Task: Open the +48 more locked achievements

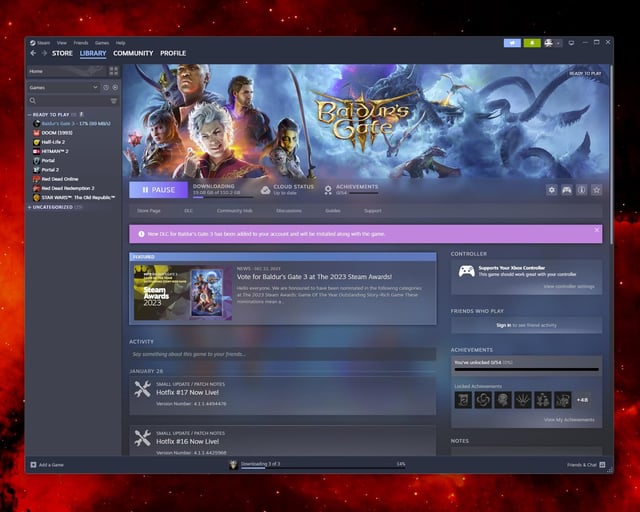Action: (x=582, y=400)
